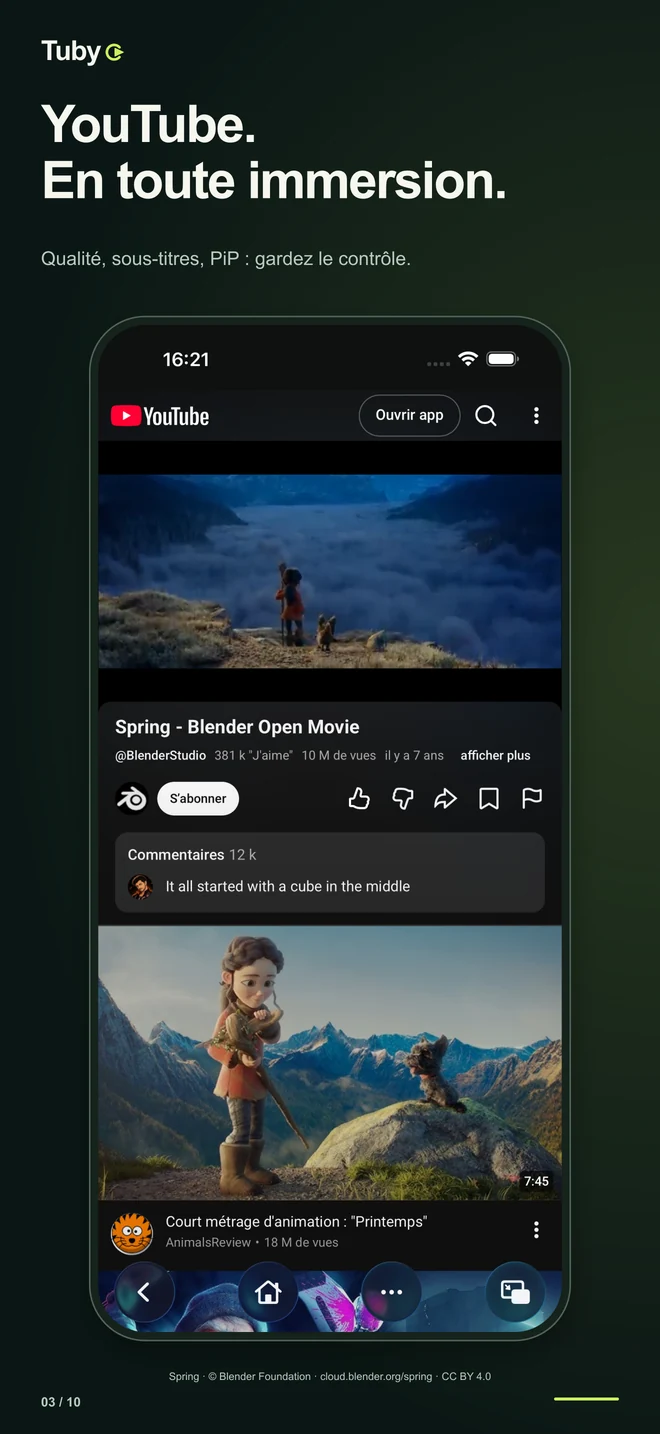The width and height of the screenshot is (660, 1434).
Task: Tap the 03 / 10 page indicator
Action: point(61,1402)
